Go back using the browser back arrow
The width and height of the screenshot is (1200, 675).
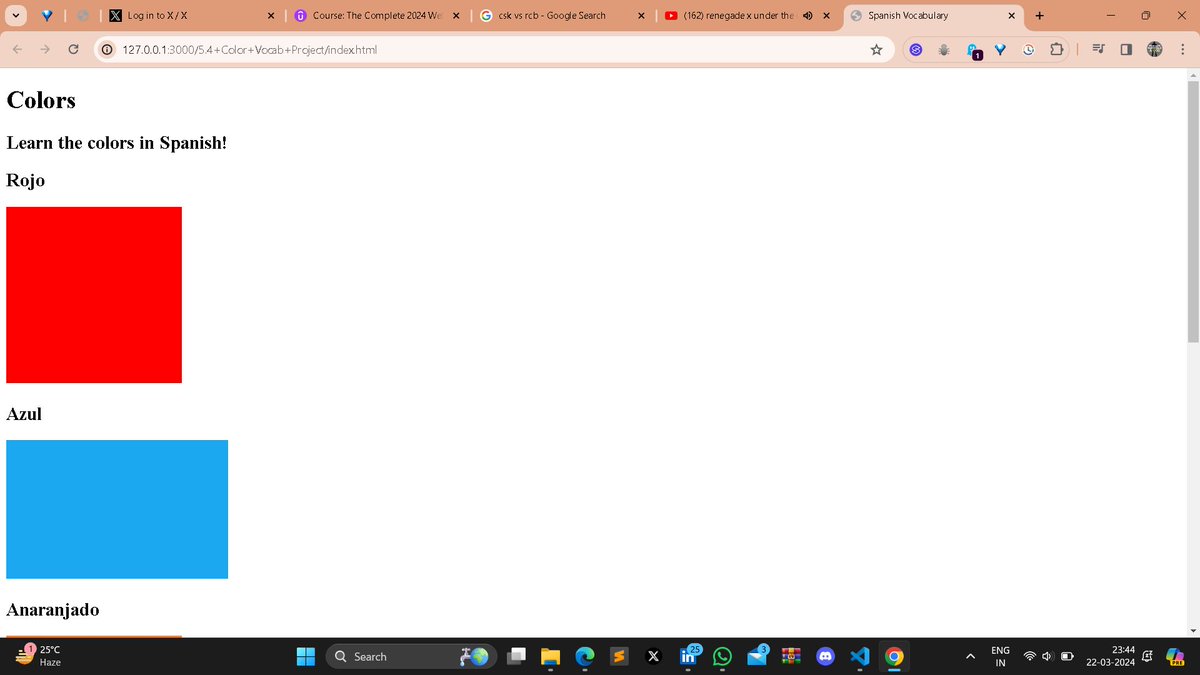(17, 49)
